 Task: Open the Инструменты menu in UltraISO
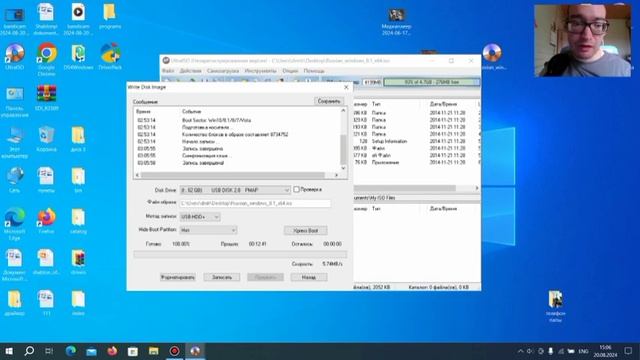point(260,71)
